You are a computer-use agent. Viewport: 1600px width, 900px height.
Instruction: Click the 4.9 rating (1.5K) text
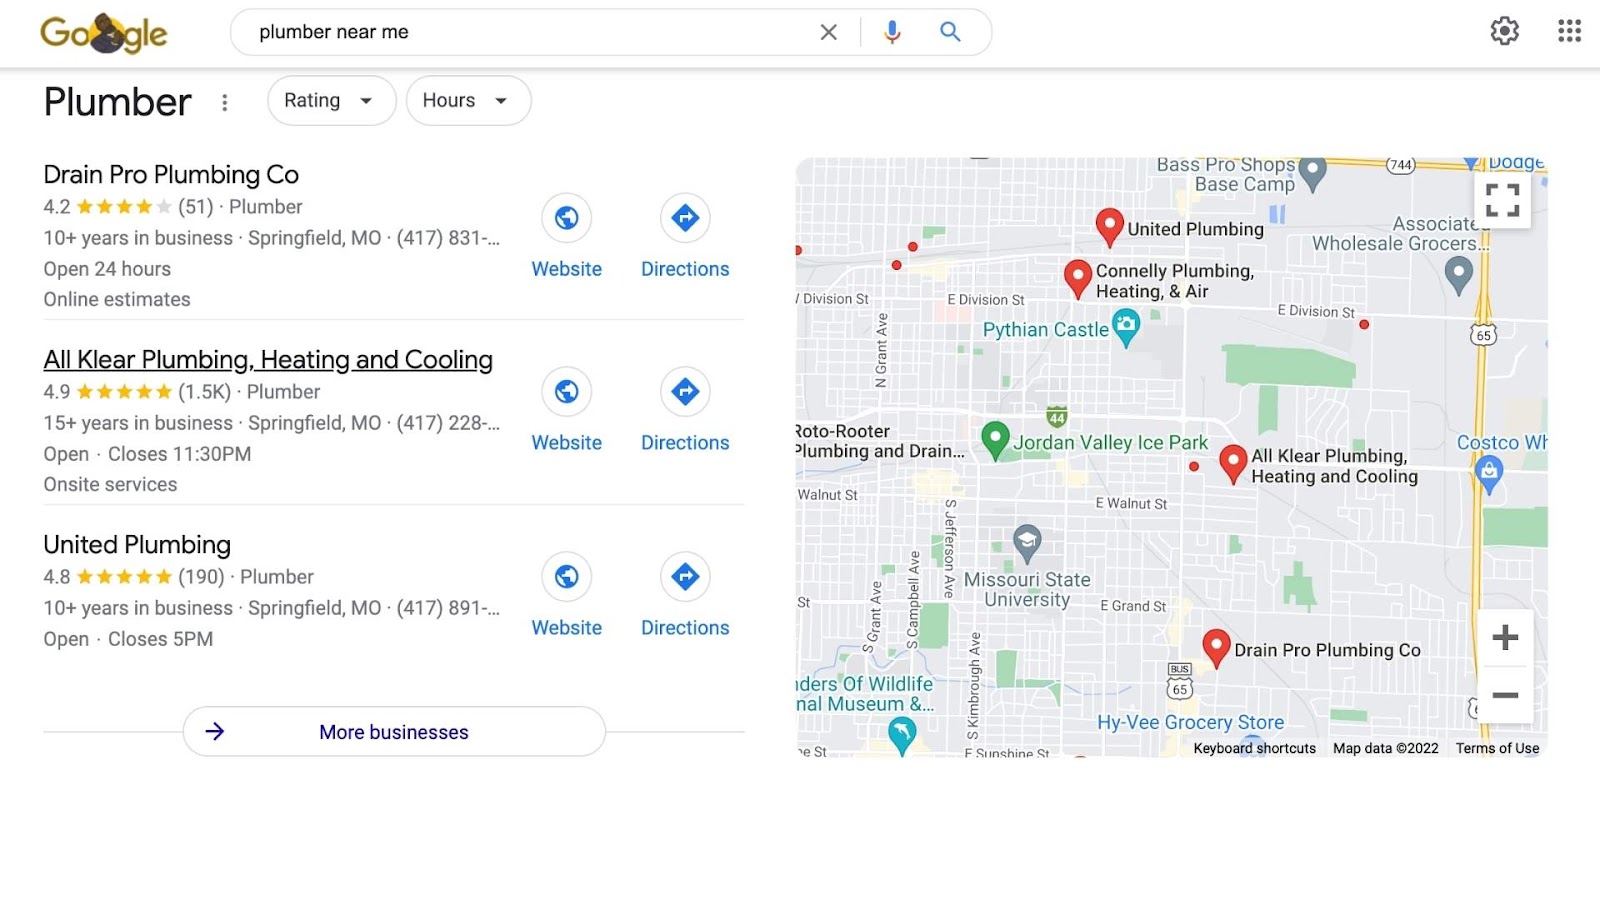click(137, 392)
